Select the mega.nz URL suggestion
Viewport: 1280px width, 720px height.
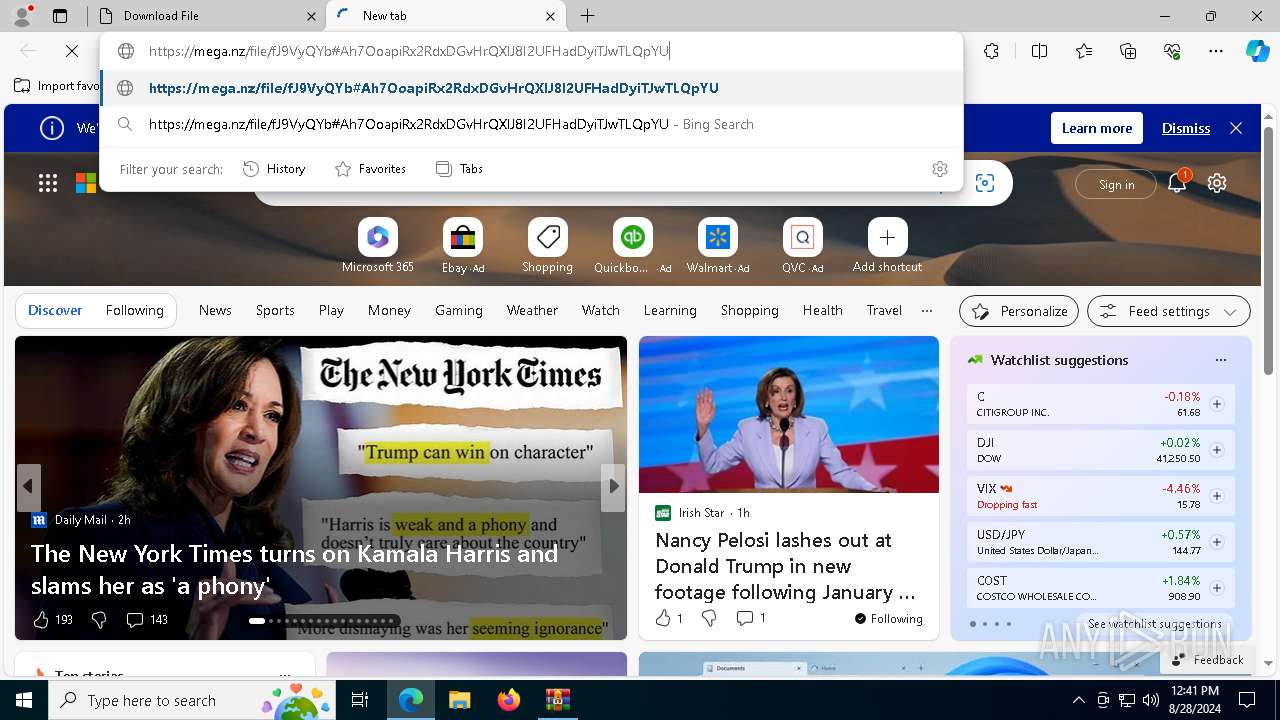(x=531, y=88)
